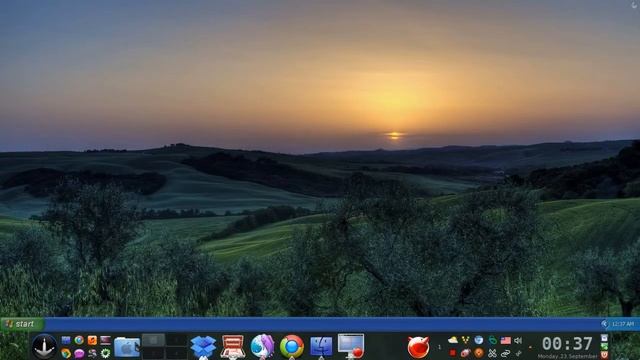Click the speaker volume tray icon
Viewport: 640px width, 360px height.
point(518,340)
